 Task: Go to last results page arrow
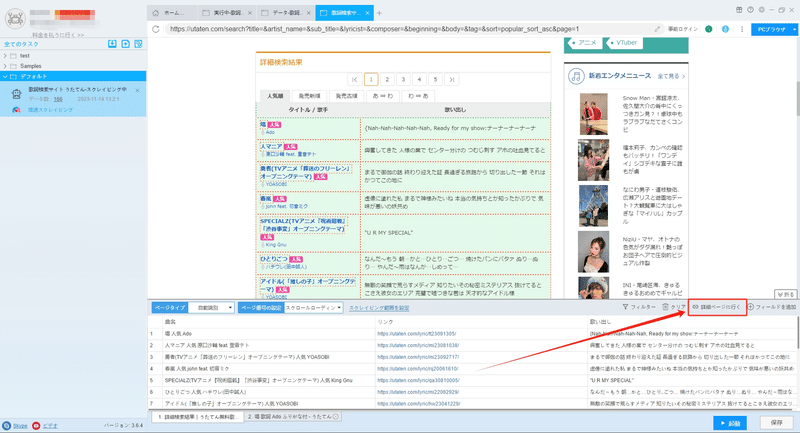click(x=452, y=80)
